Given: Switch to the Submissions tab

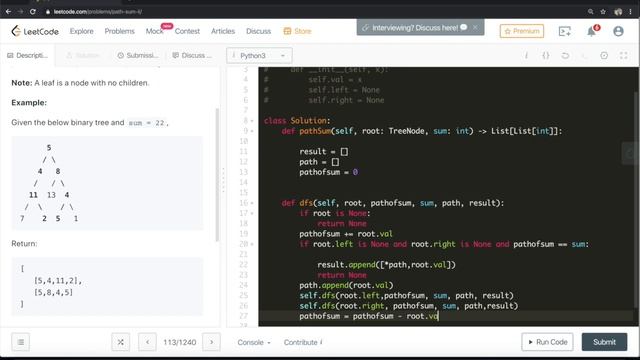Looking at the screenshot, I should point(137,56).
